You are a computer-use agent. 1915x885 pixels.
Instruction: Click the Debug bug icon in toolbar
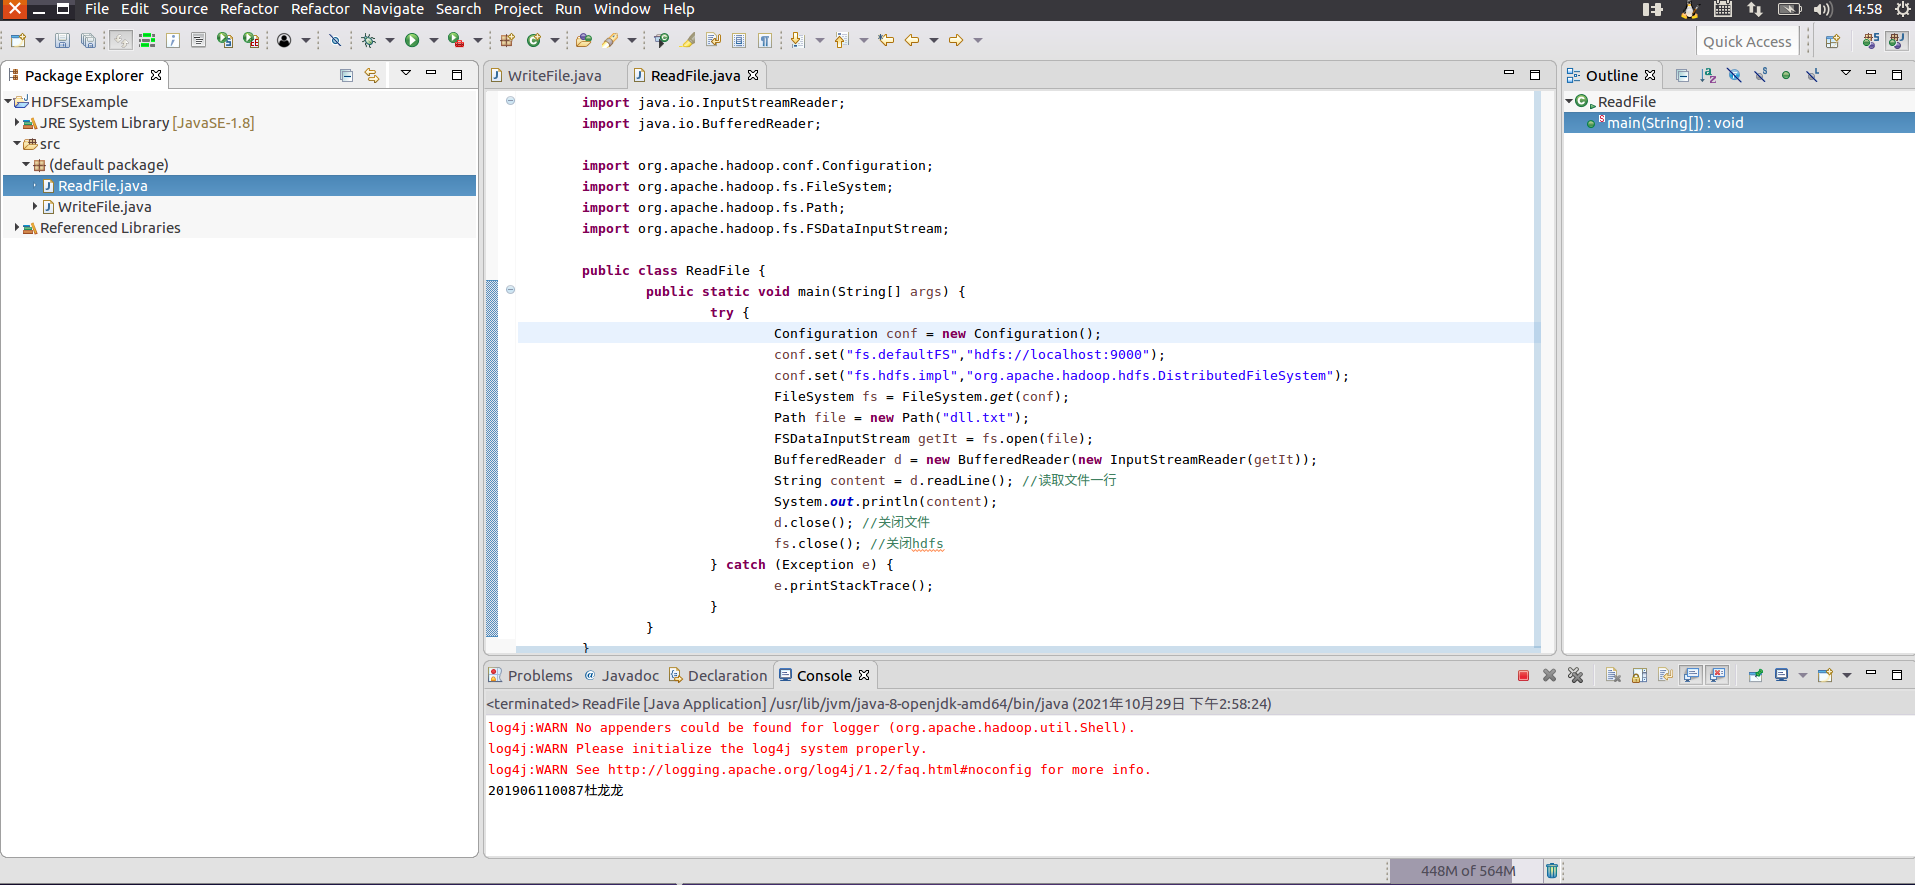tap(368, 41)
